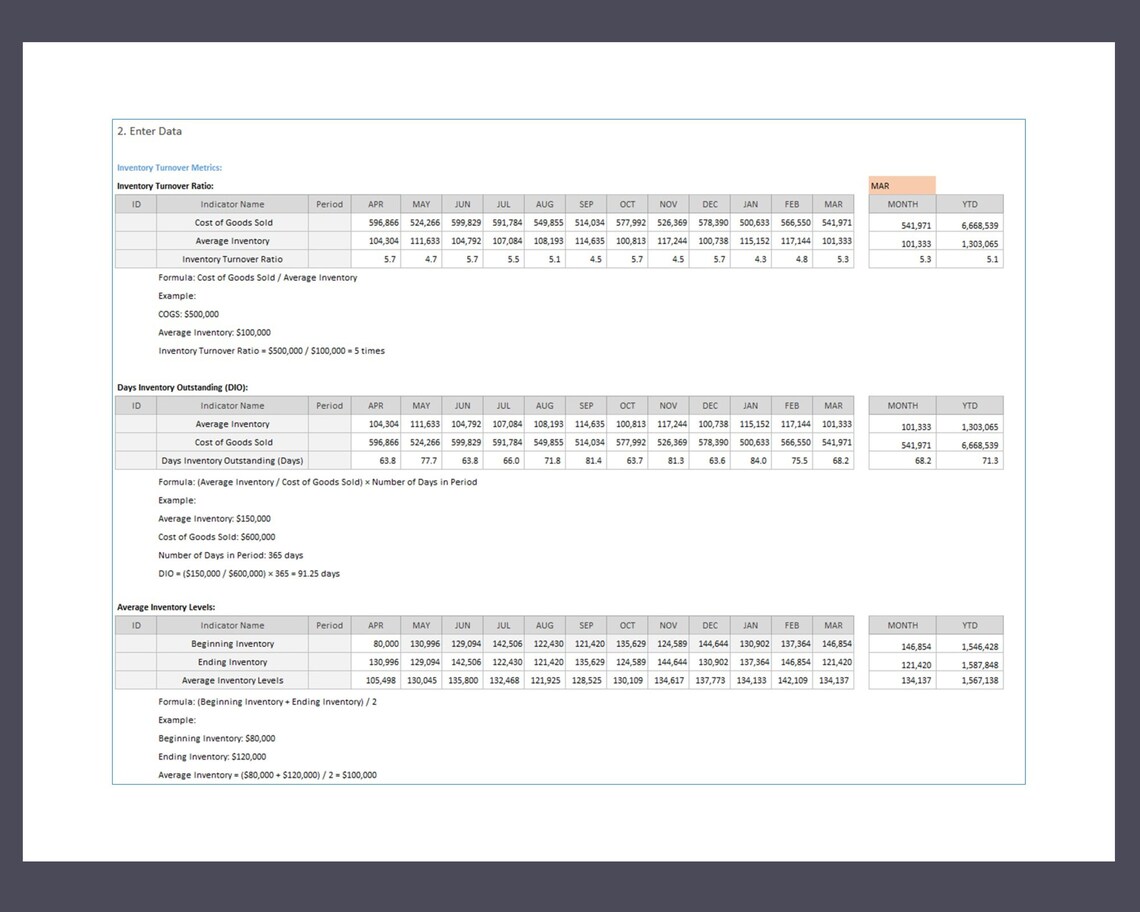1140x912 pixels.
Task: Select the orange MAR month selector cell
Action: point(901,185)
